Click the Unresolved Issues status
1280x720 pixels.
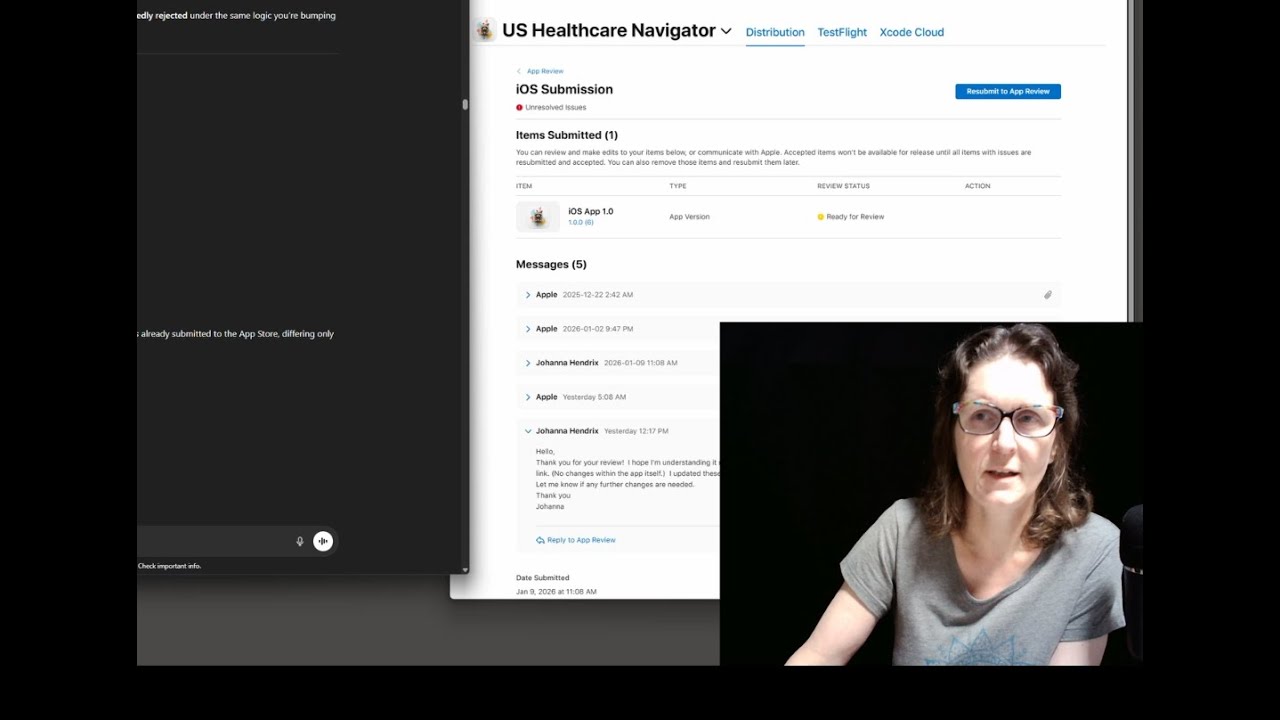pos(551,107)
